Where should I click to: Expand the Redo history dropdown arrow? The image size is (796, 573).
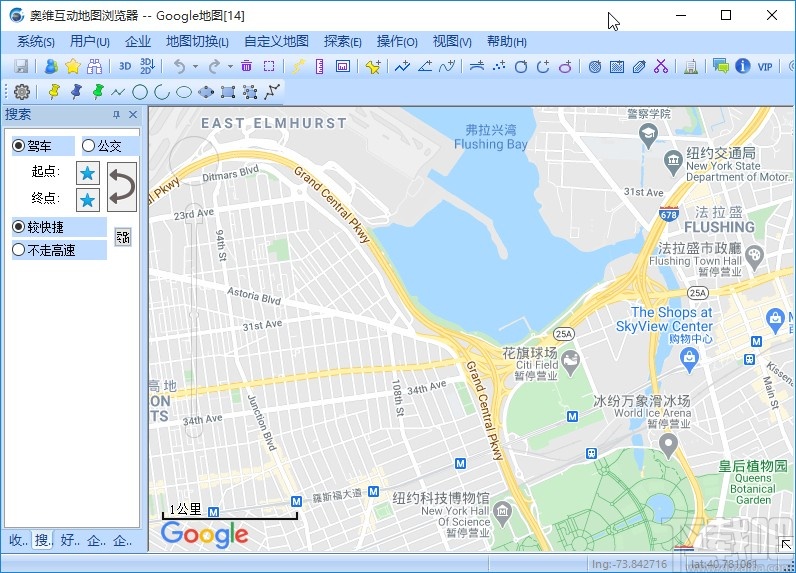[x=230, y=66]
